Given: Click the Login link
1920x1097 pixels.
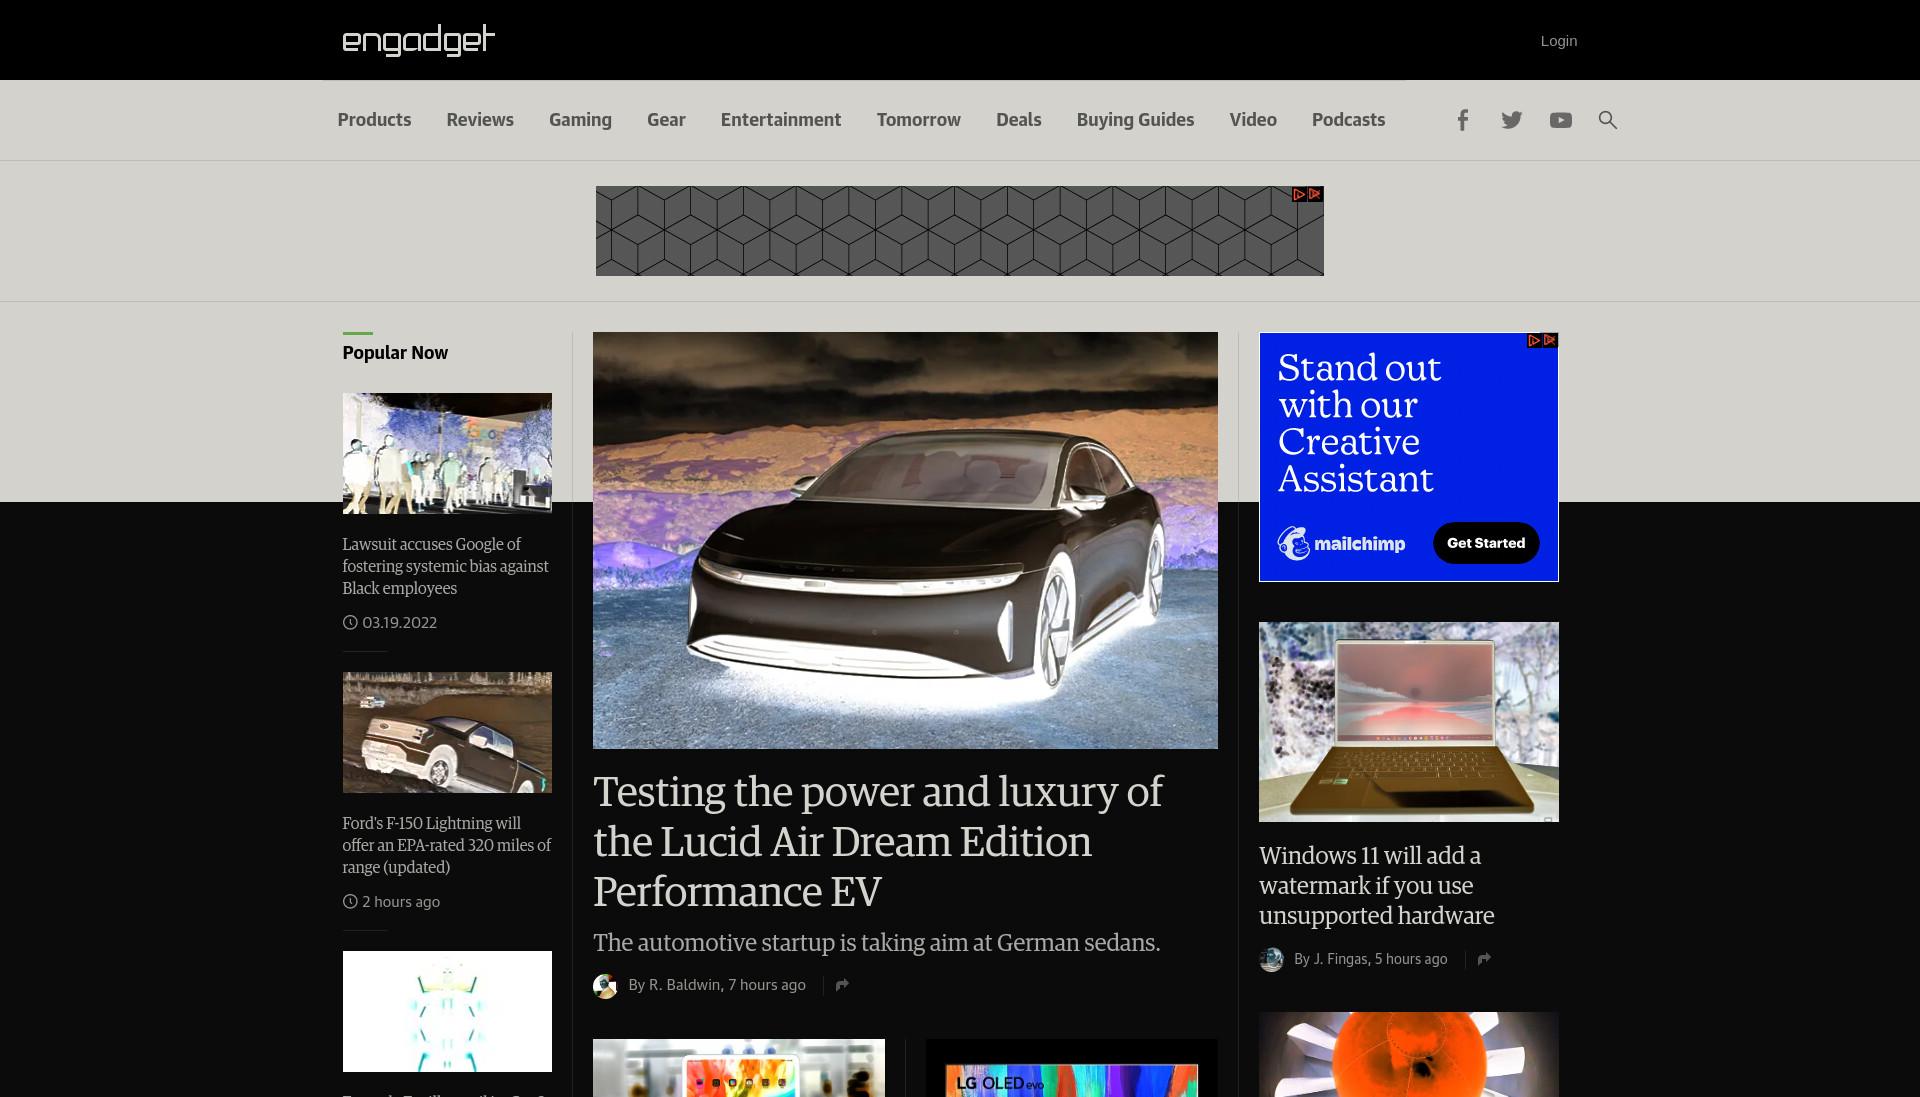Looking at the screenshot, I should click(x=1558, y=41).
